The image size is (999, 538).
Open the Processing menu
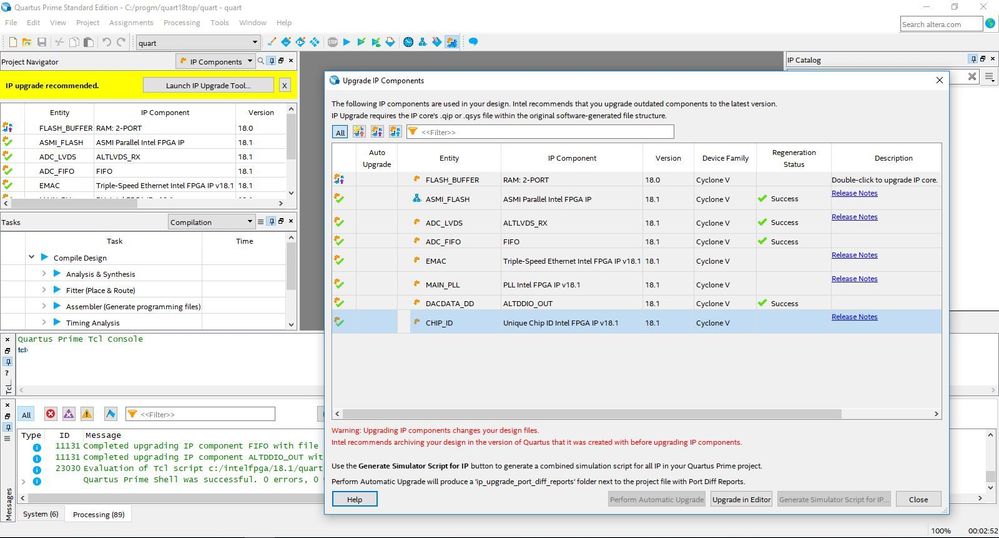tap(182, 22)
